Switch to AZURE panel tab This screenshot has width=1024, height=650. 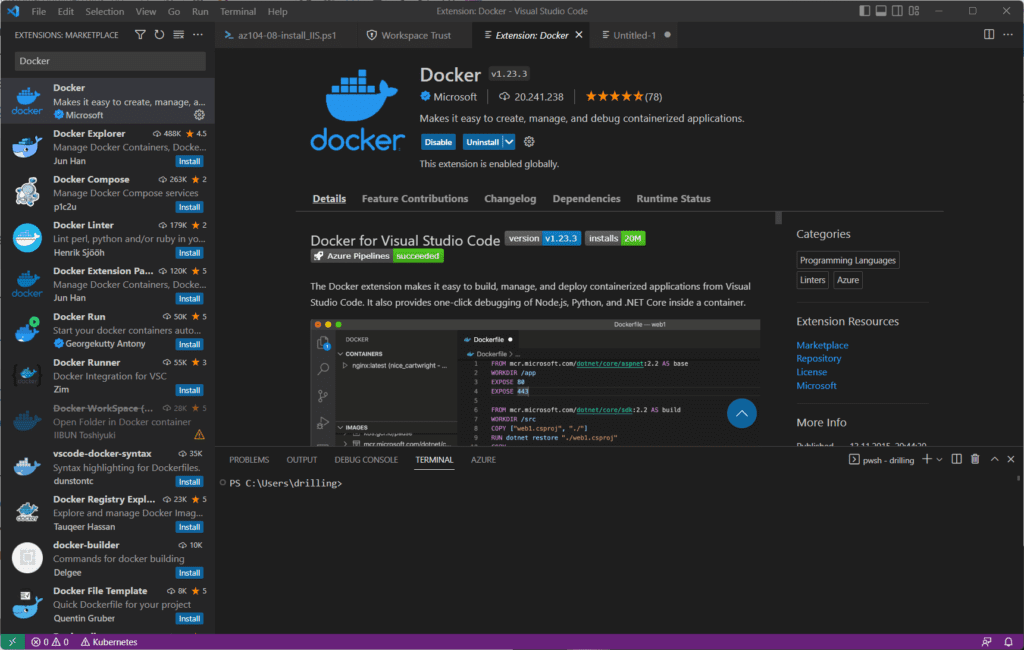pyautogui.click(x=483, y=460)
